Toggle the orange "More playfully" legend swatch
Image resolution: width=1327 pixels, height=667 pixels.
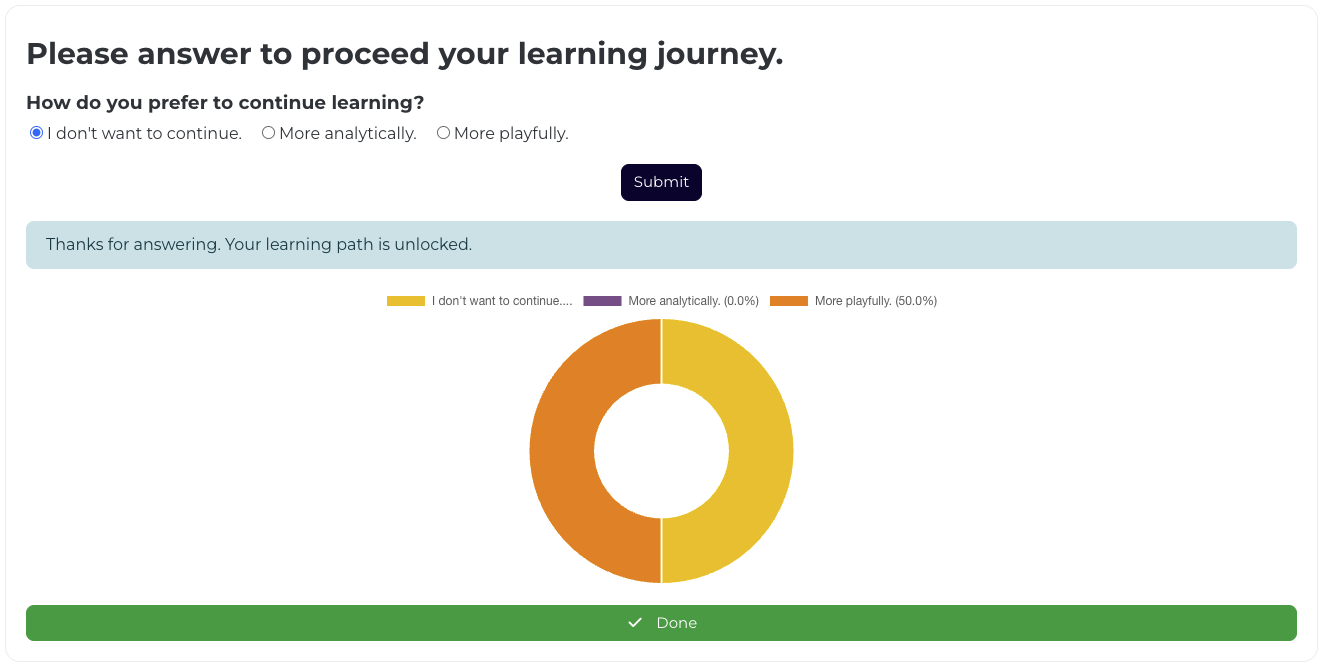[x=789, y=301]
